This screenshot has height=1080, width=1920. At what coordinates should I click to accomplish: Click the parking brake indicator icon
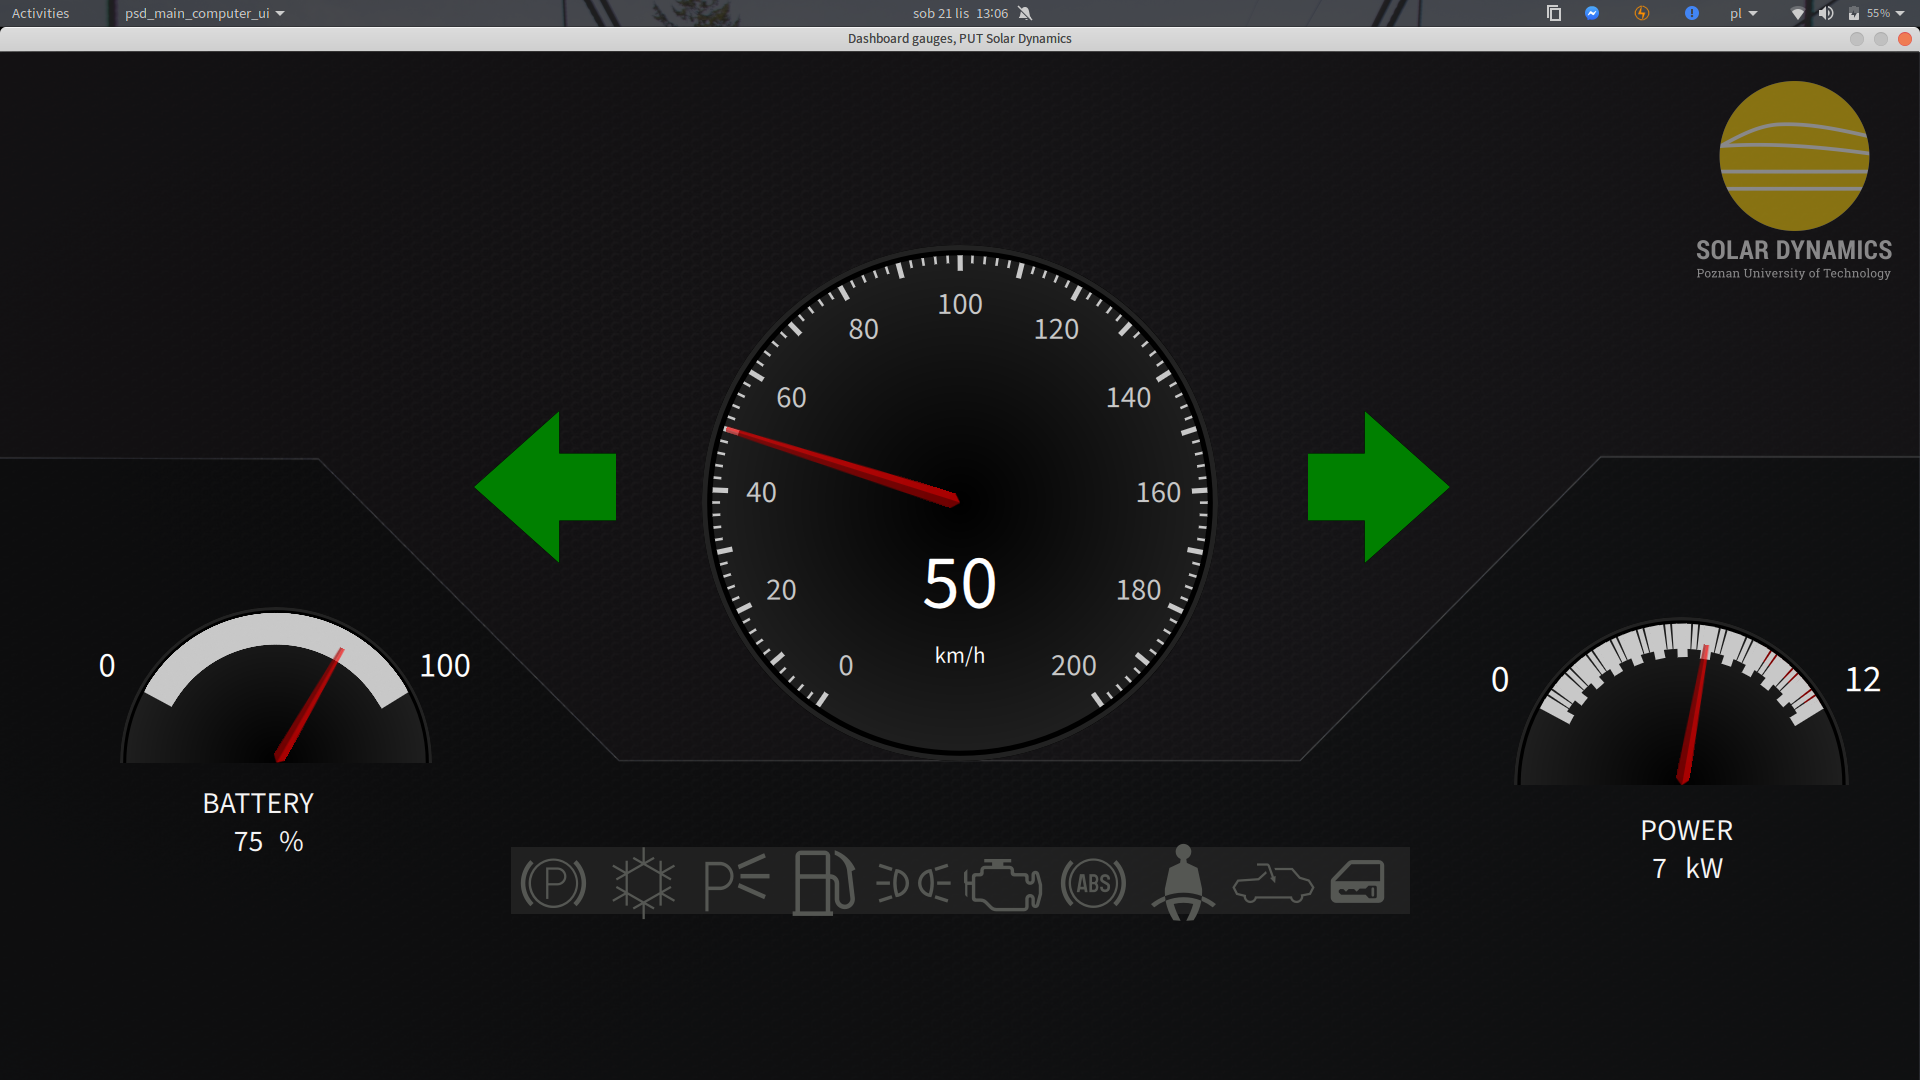pos(553,883)
